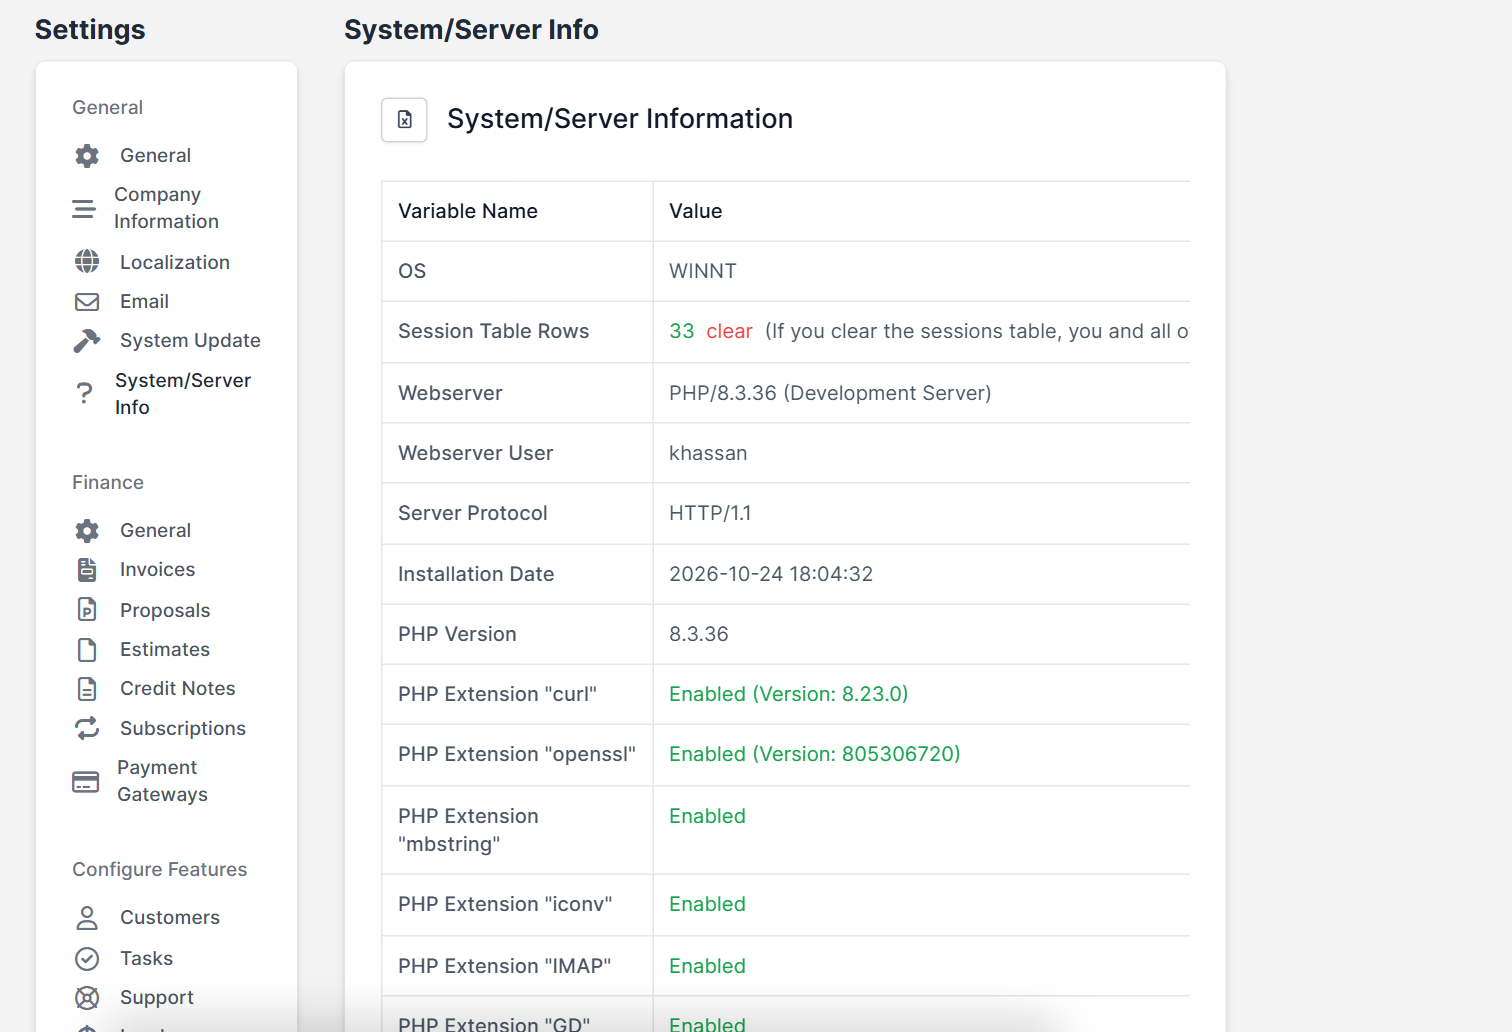Screen dimensions: 1512x1032
Task: Click the Subscriptions repeat arrows icon
Action: [87, 728]
